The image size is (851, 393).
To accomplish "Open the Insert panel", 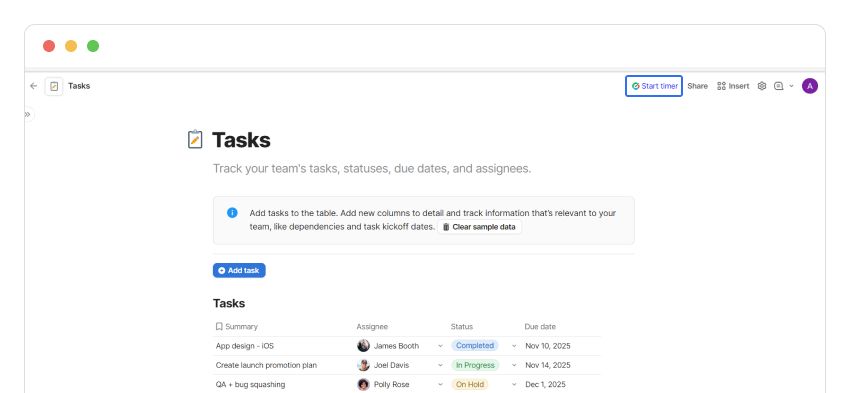I will point(733,86).
